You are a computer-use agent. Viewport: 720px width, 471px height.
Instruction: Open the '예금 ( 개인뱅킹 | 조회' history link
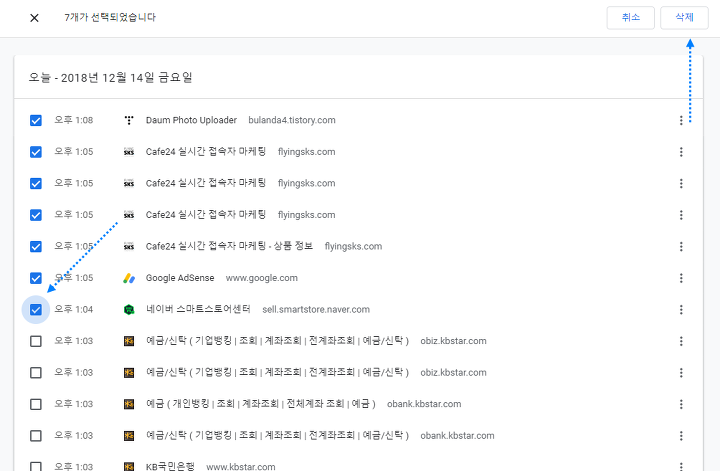[x=260, y=404]
